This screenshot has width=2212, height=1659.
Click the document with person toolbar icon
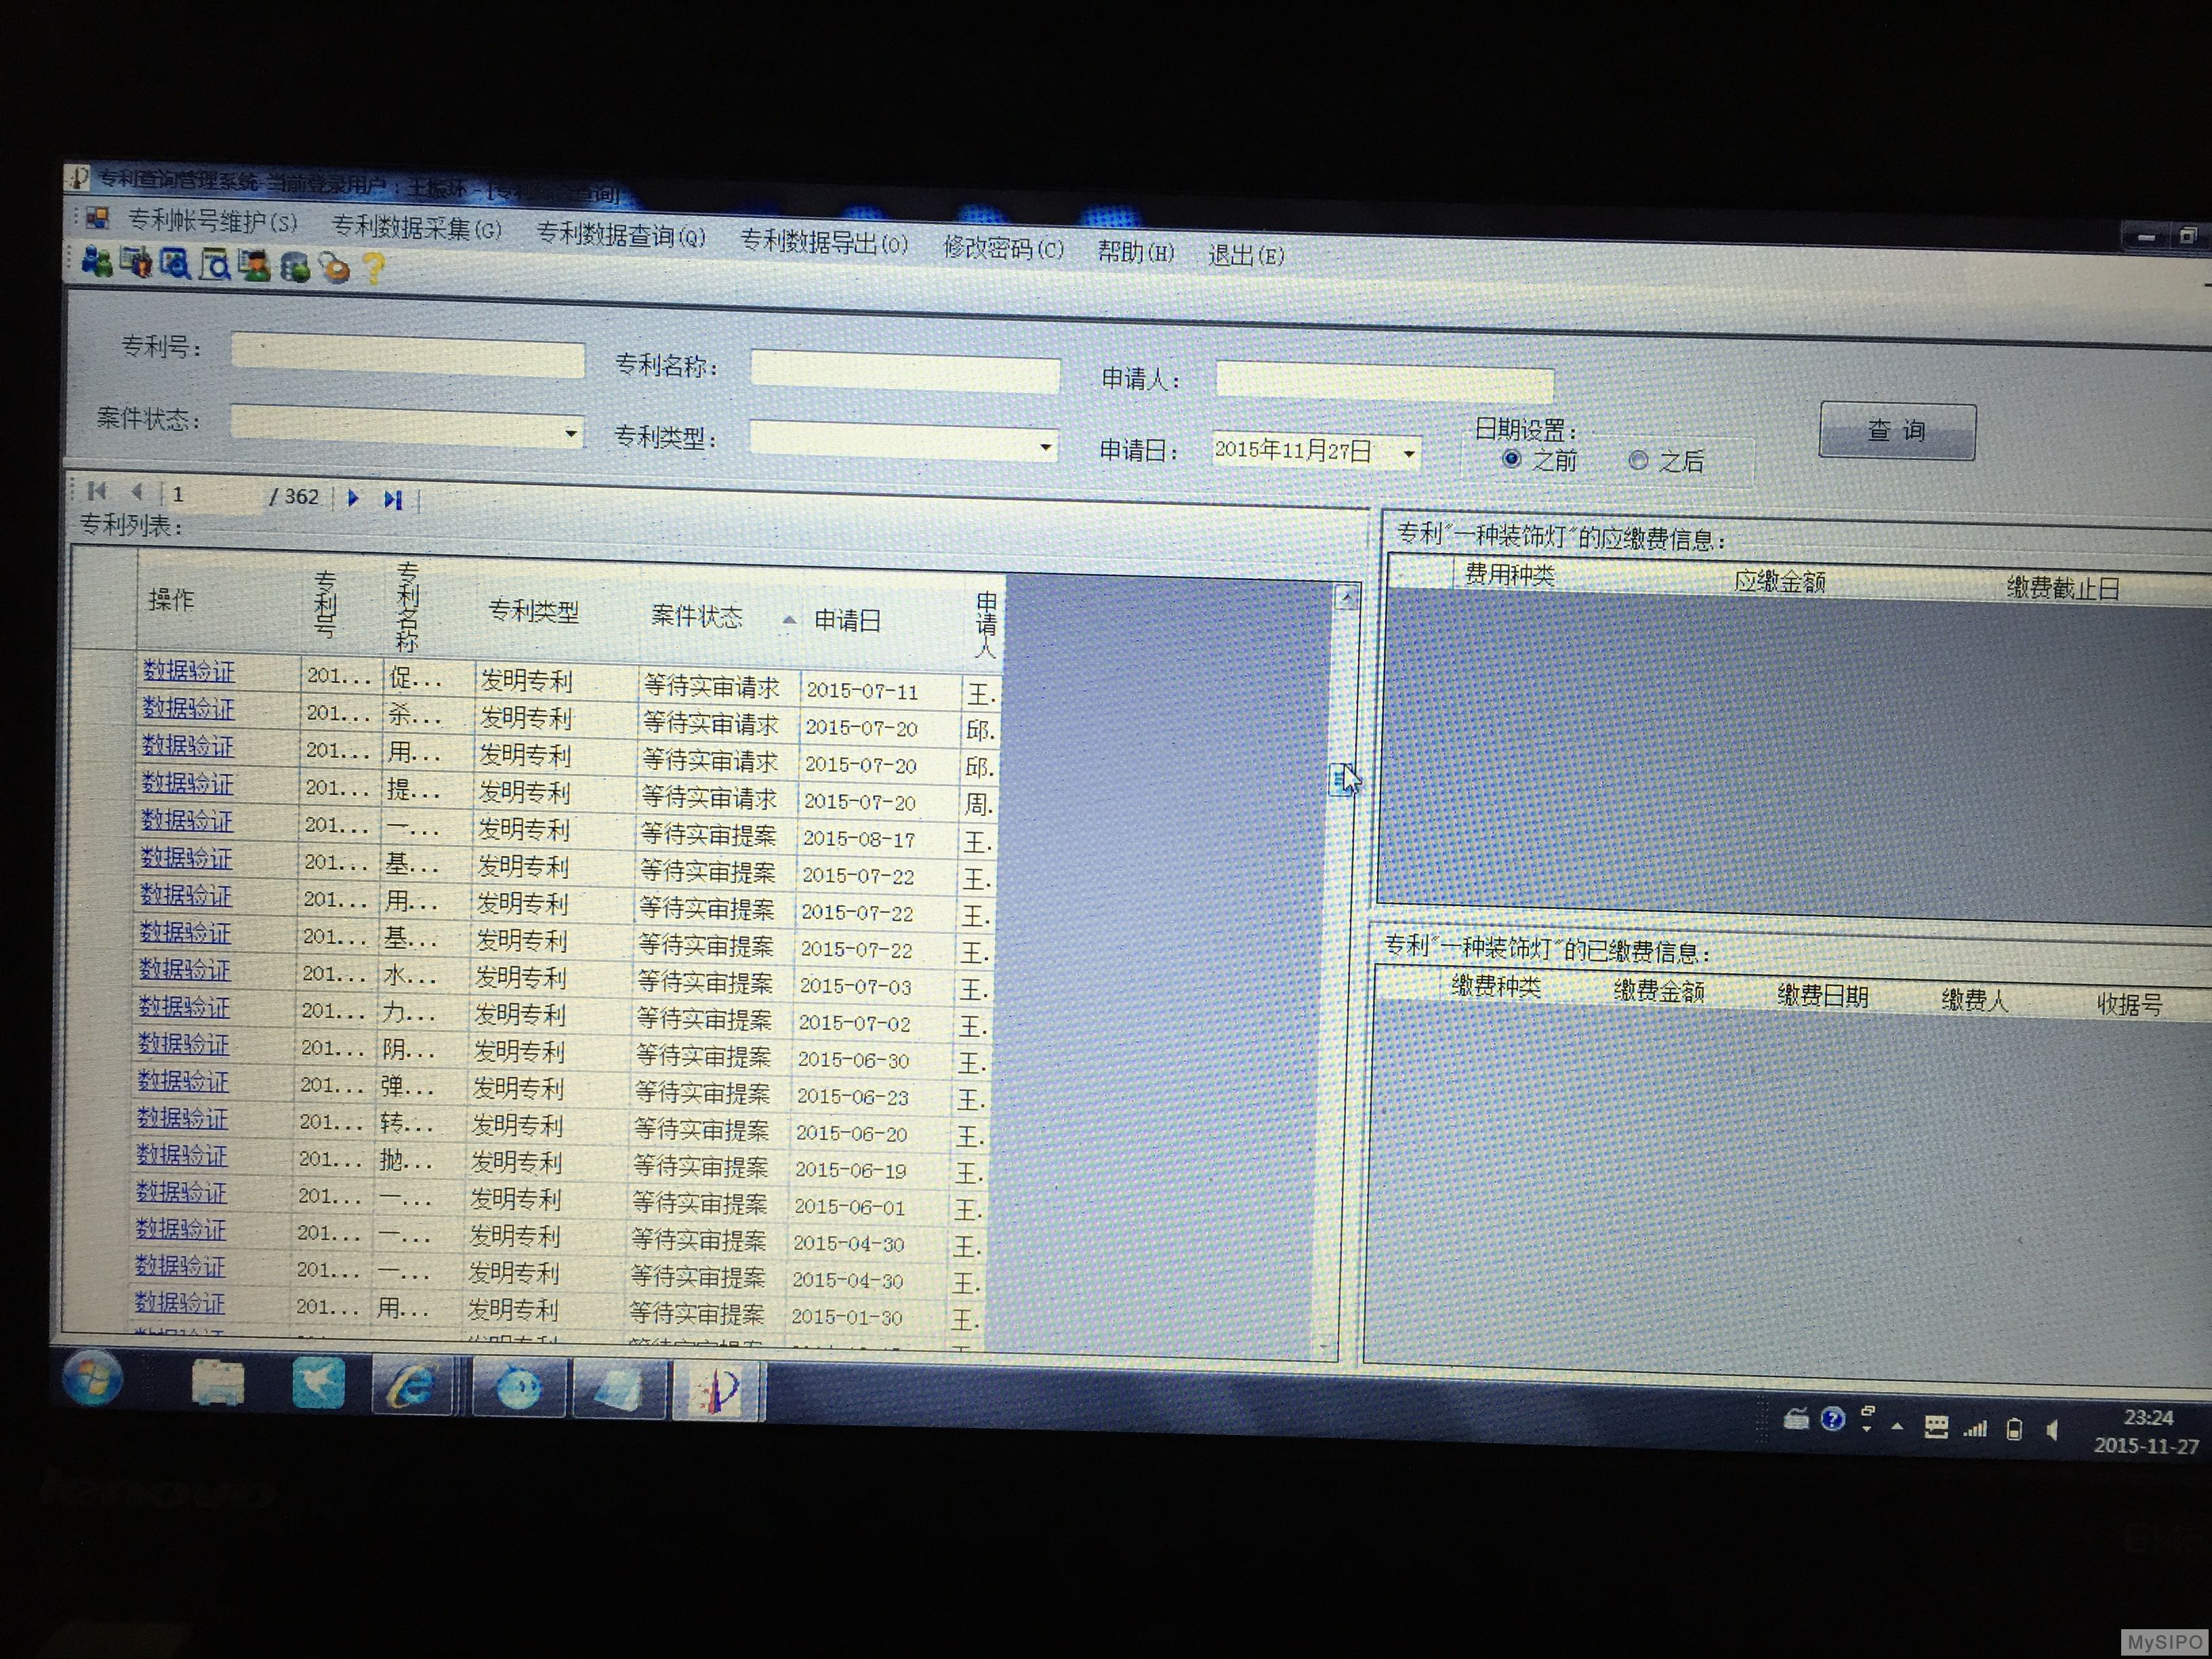pyautogui.click(x=254, y=266)
